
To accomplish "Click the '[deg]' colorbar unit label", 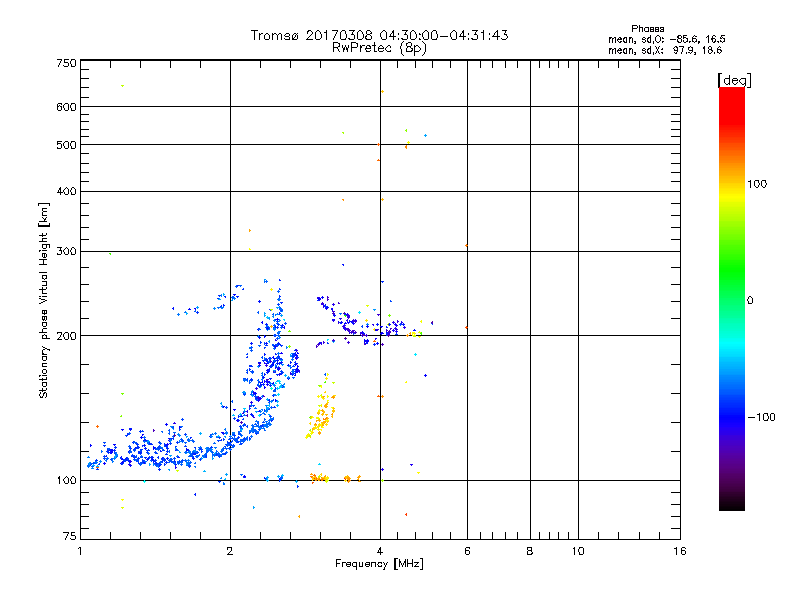I will pos(734,80).
